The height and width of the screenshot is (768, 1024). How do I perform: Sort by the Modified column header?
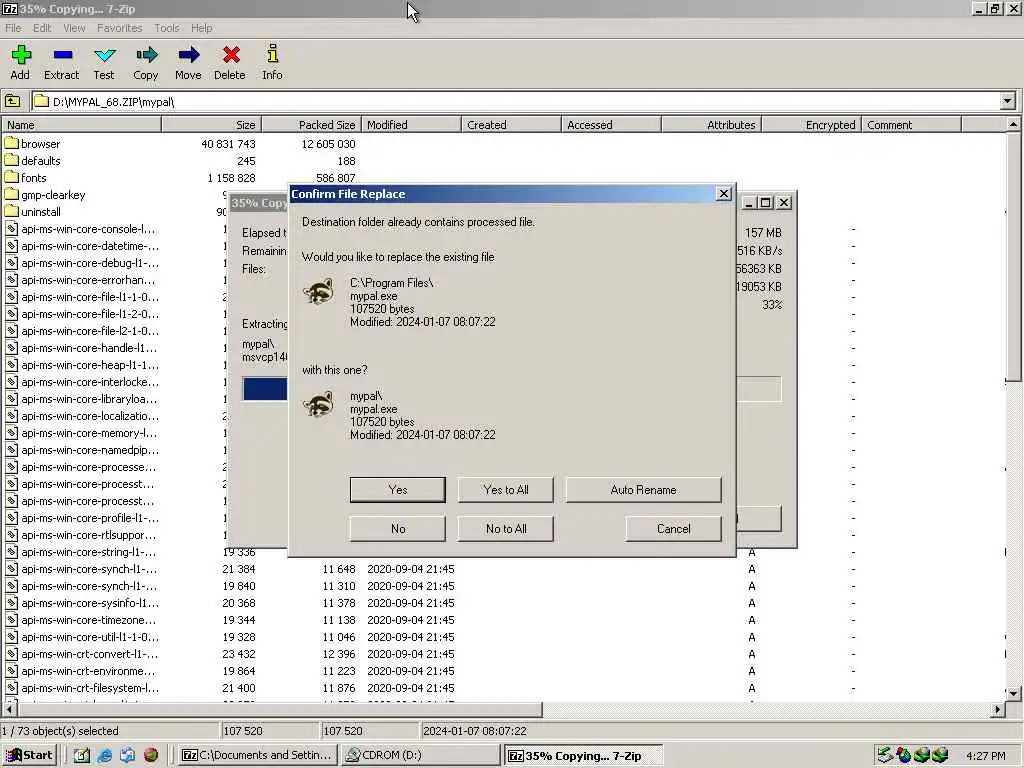click(x=411, y=125)
